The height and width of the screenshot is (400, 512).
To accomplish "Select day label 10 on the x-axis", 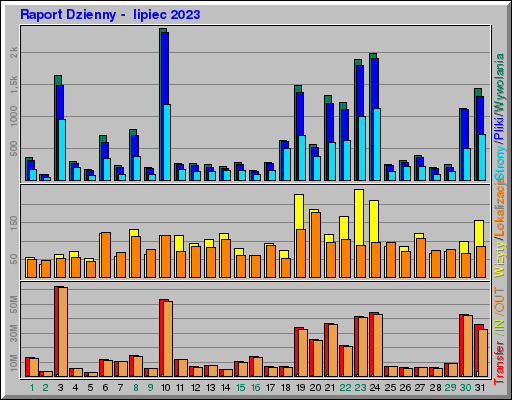I will [165, 388].
